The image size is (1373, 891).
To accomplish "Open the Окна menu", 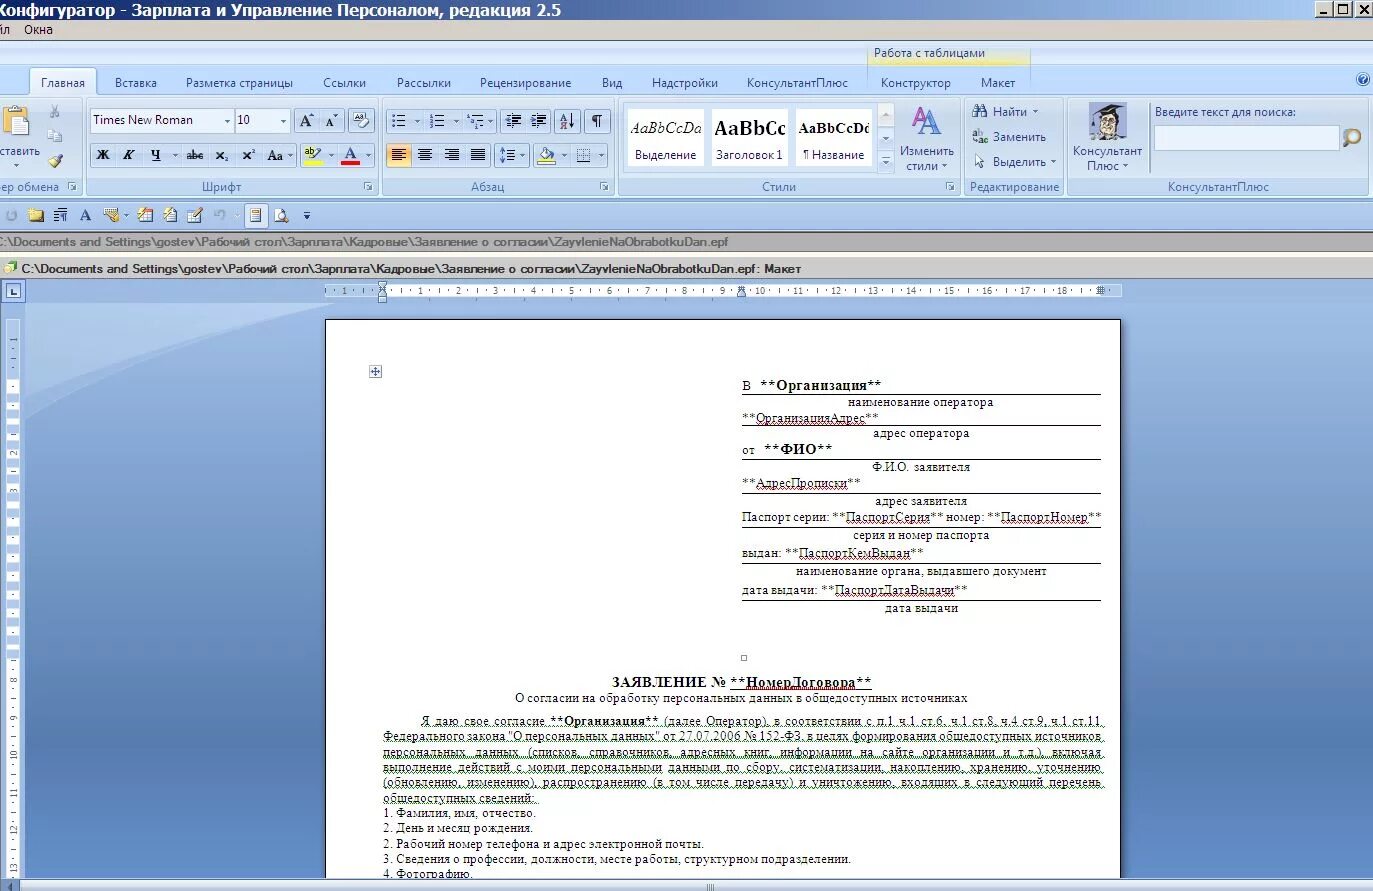I will point(38,30).
